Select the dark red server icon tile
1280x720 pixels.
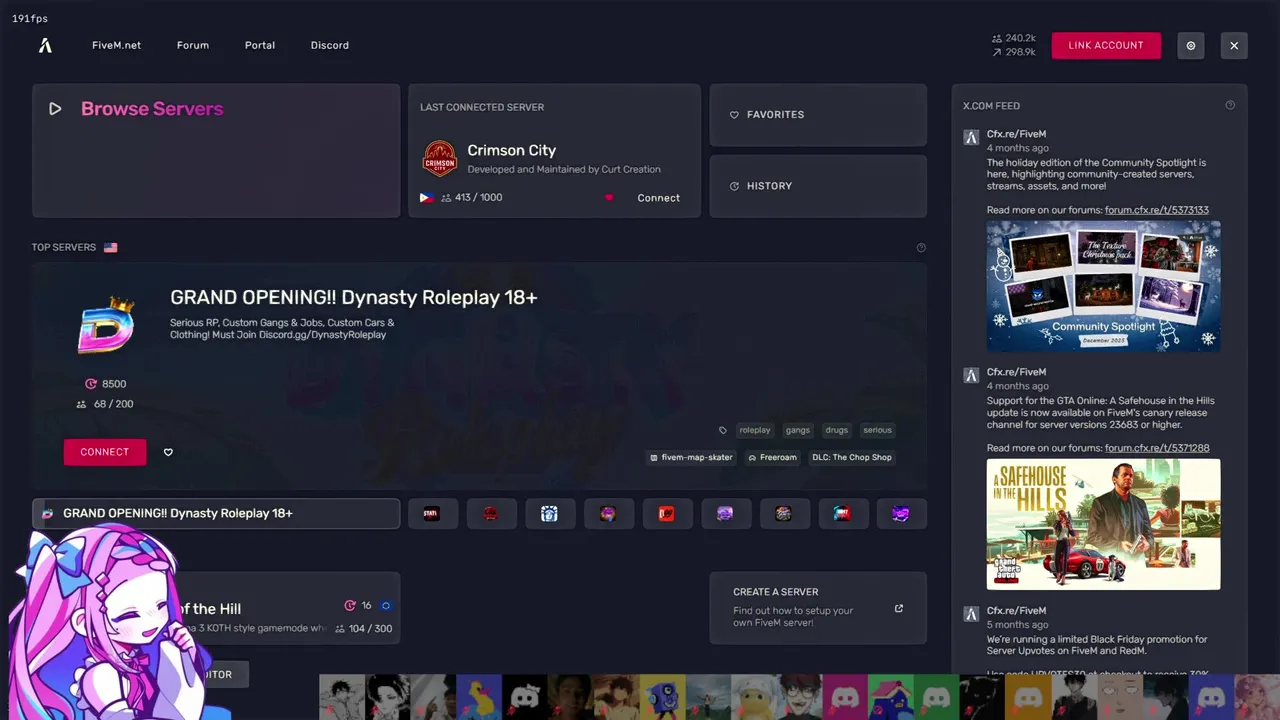(x=491, y=514)
